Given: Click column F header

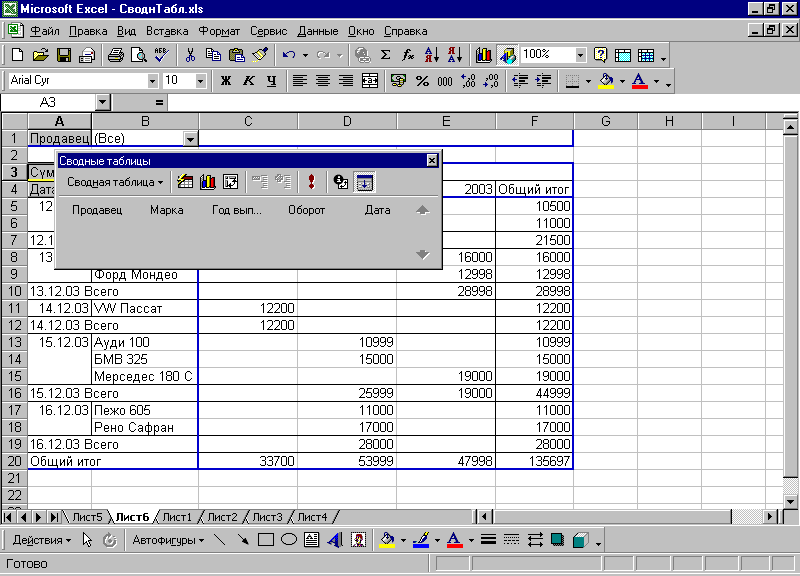Looking at the screenshot, I should [534, 121].
